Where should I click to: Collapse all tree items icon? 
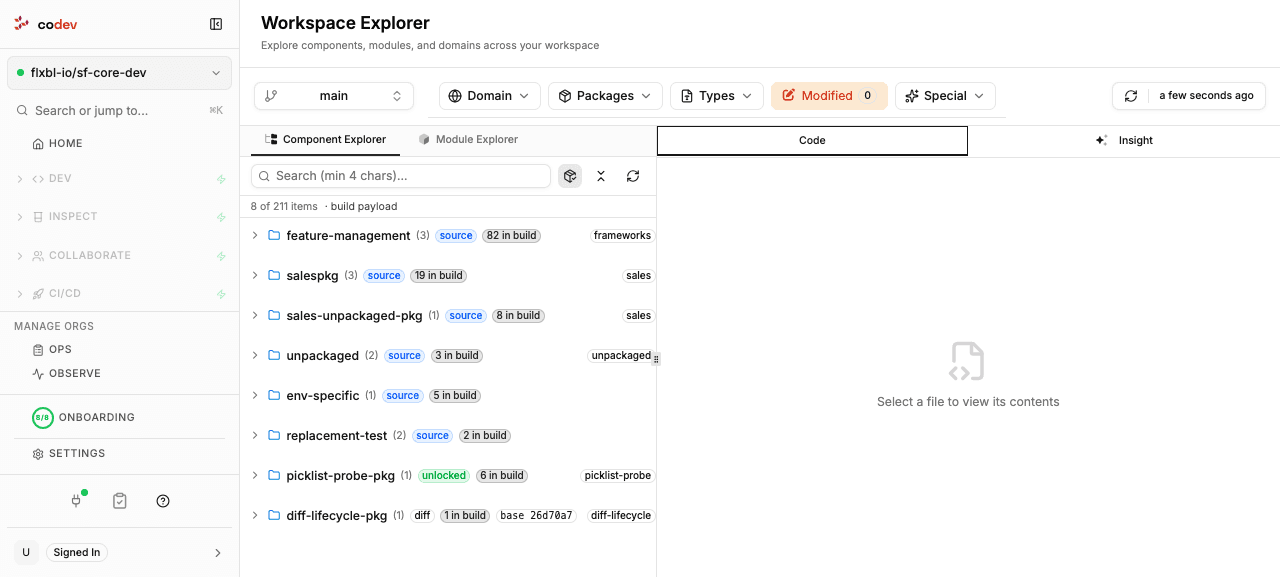coord(601,176)
